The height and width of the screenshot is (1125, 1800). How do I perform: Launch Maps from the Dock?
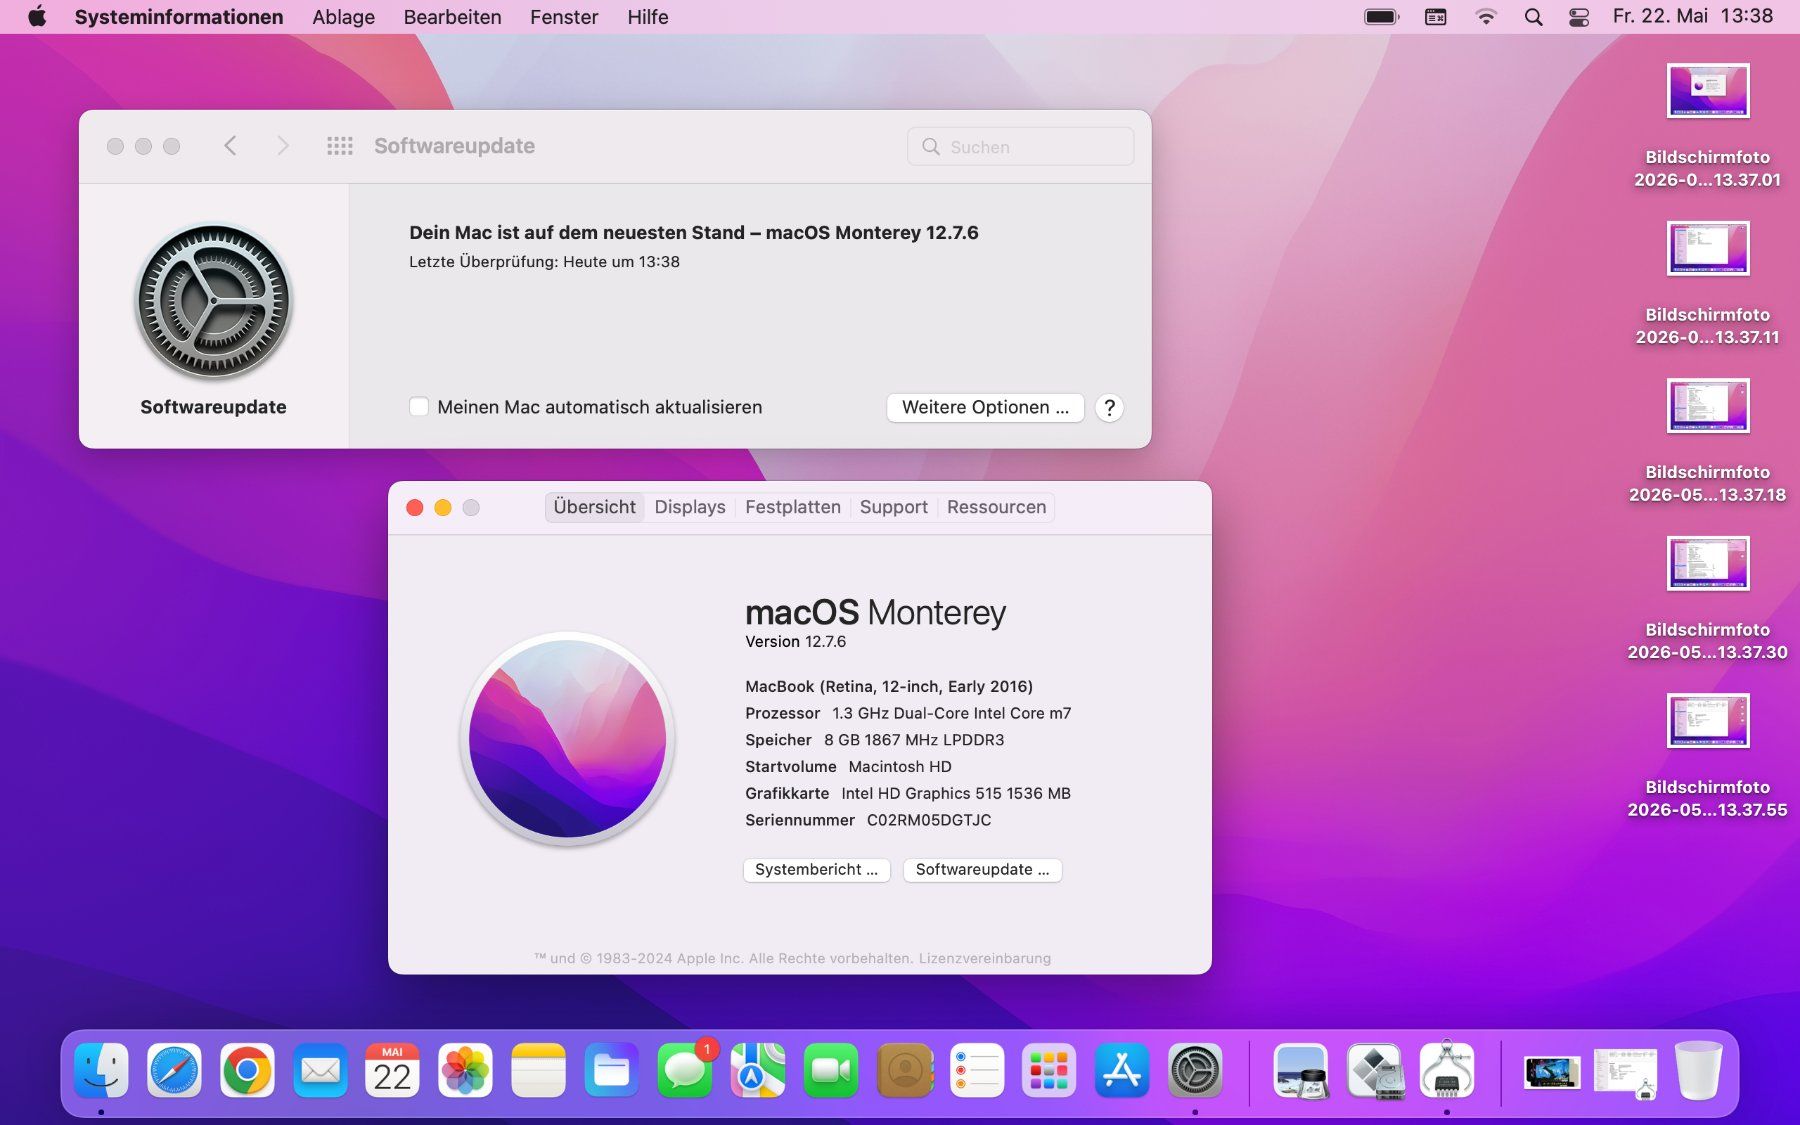pyautogui.click(x=758, y=1070)
